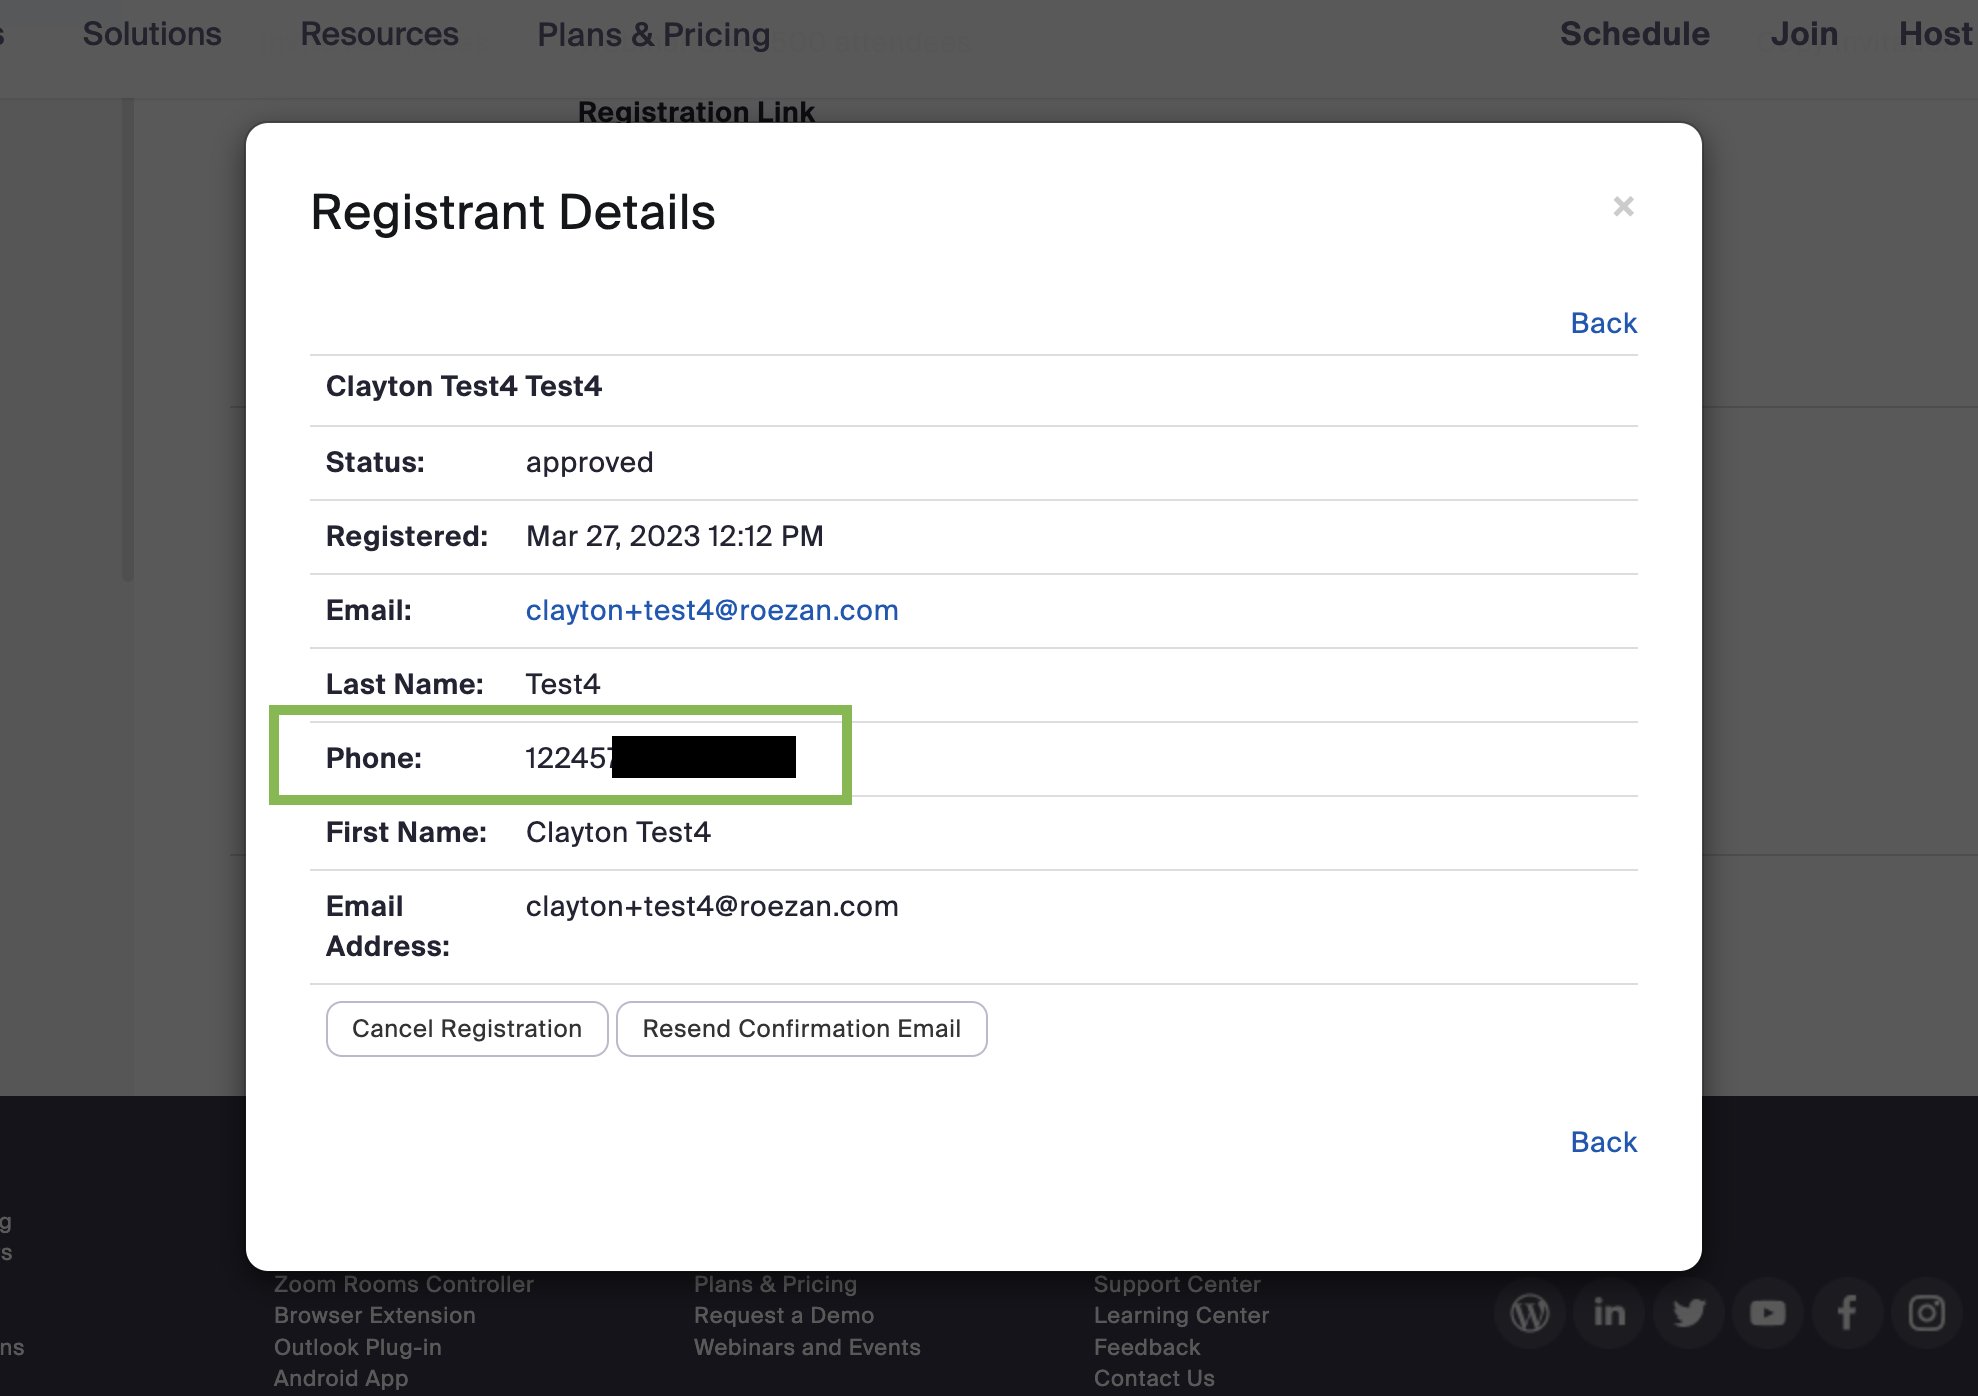Open the WordPress blog icon
Viewport: 1978px width, 1396px height.
1530,1313
